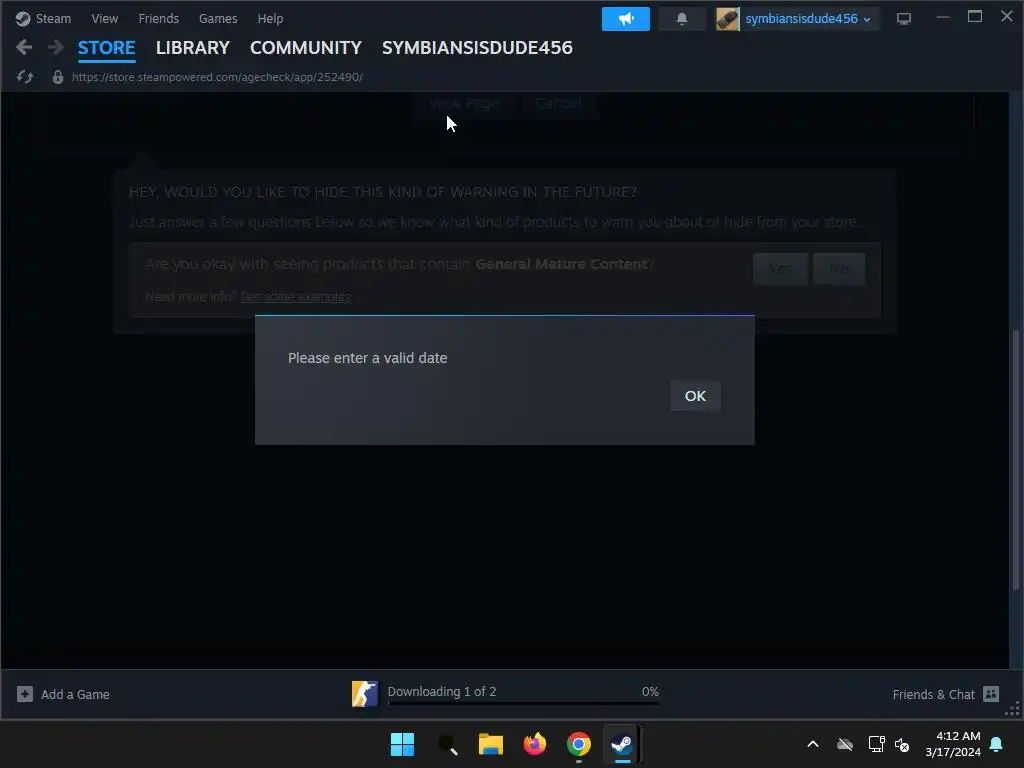Go back with the left arrow
1024x768 pixels.
click(x=24, y=47)
